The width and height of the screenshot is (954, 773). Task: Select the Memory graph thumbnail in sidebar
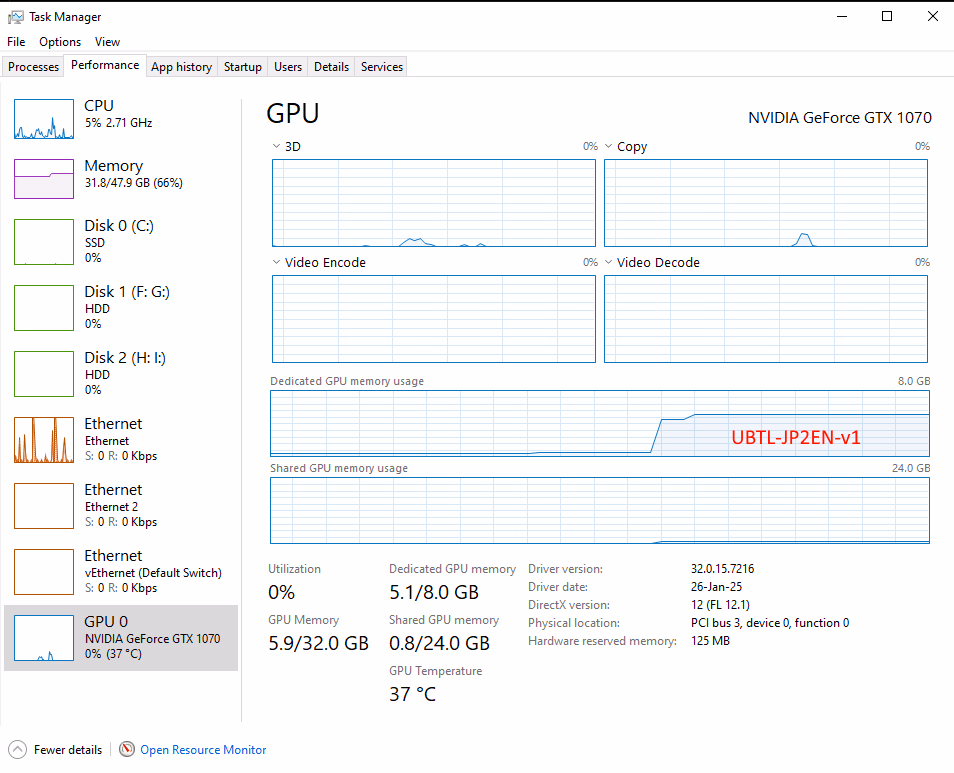(44, 179)
